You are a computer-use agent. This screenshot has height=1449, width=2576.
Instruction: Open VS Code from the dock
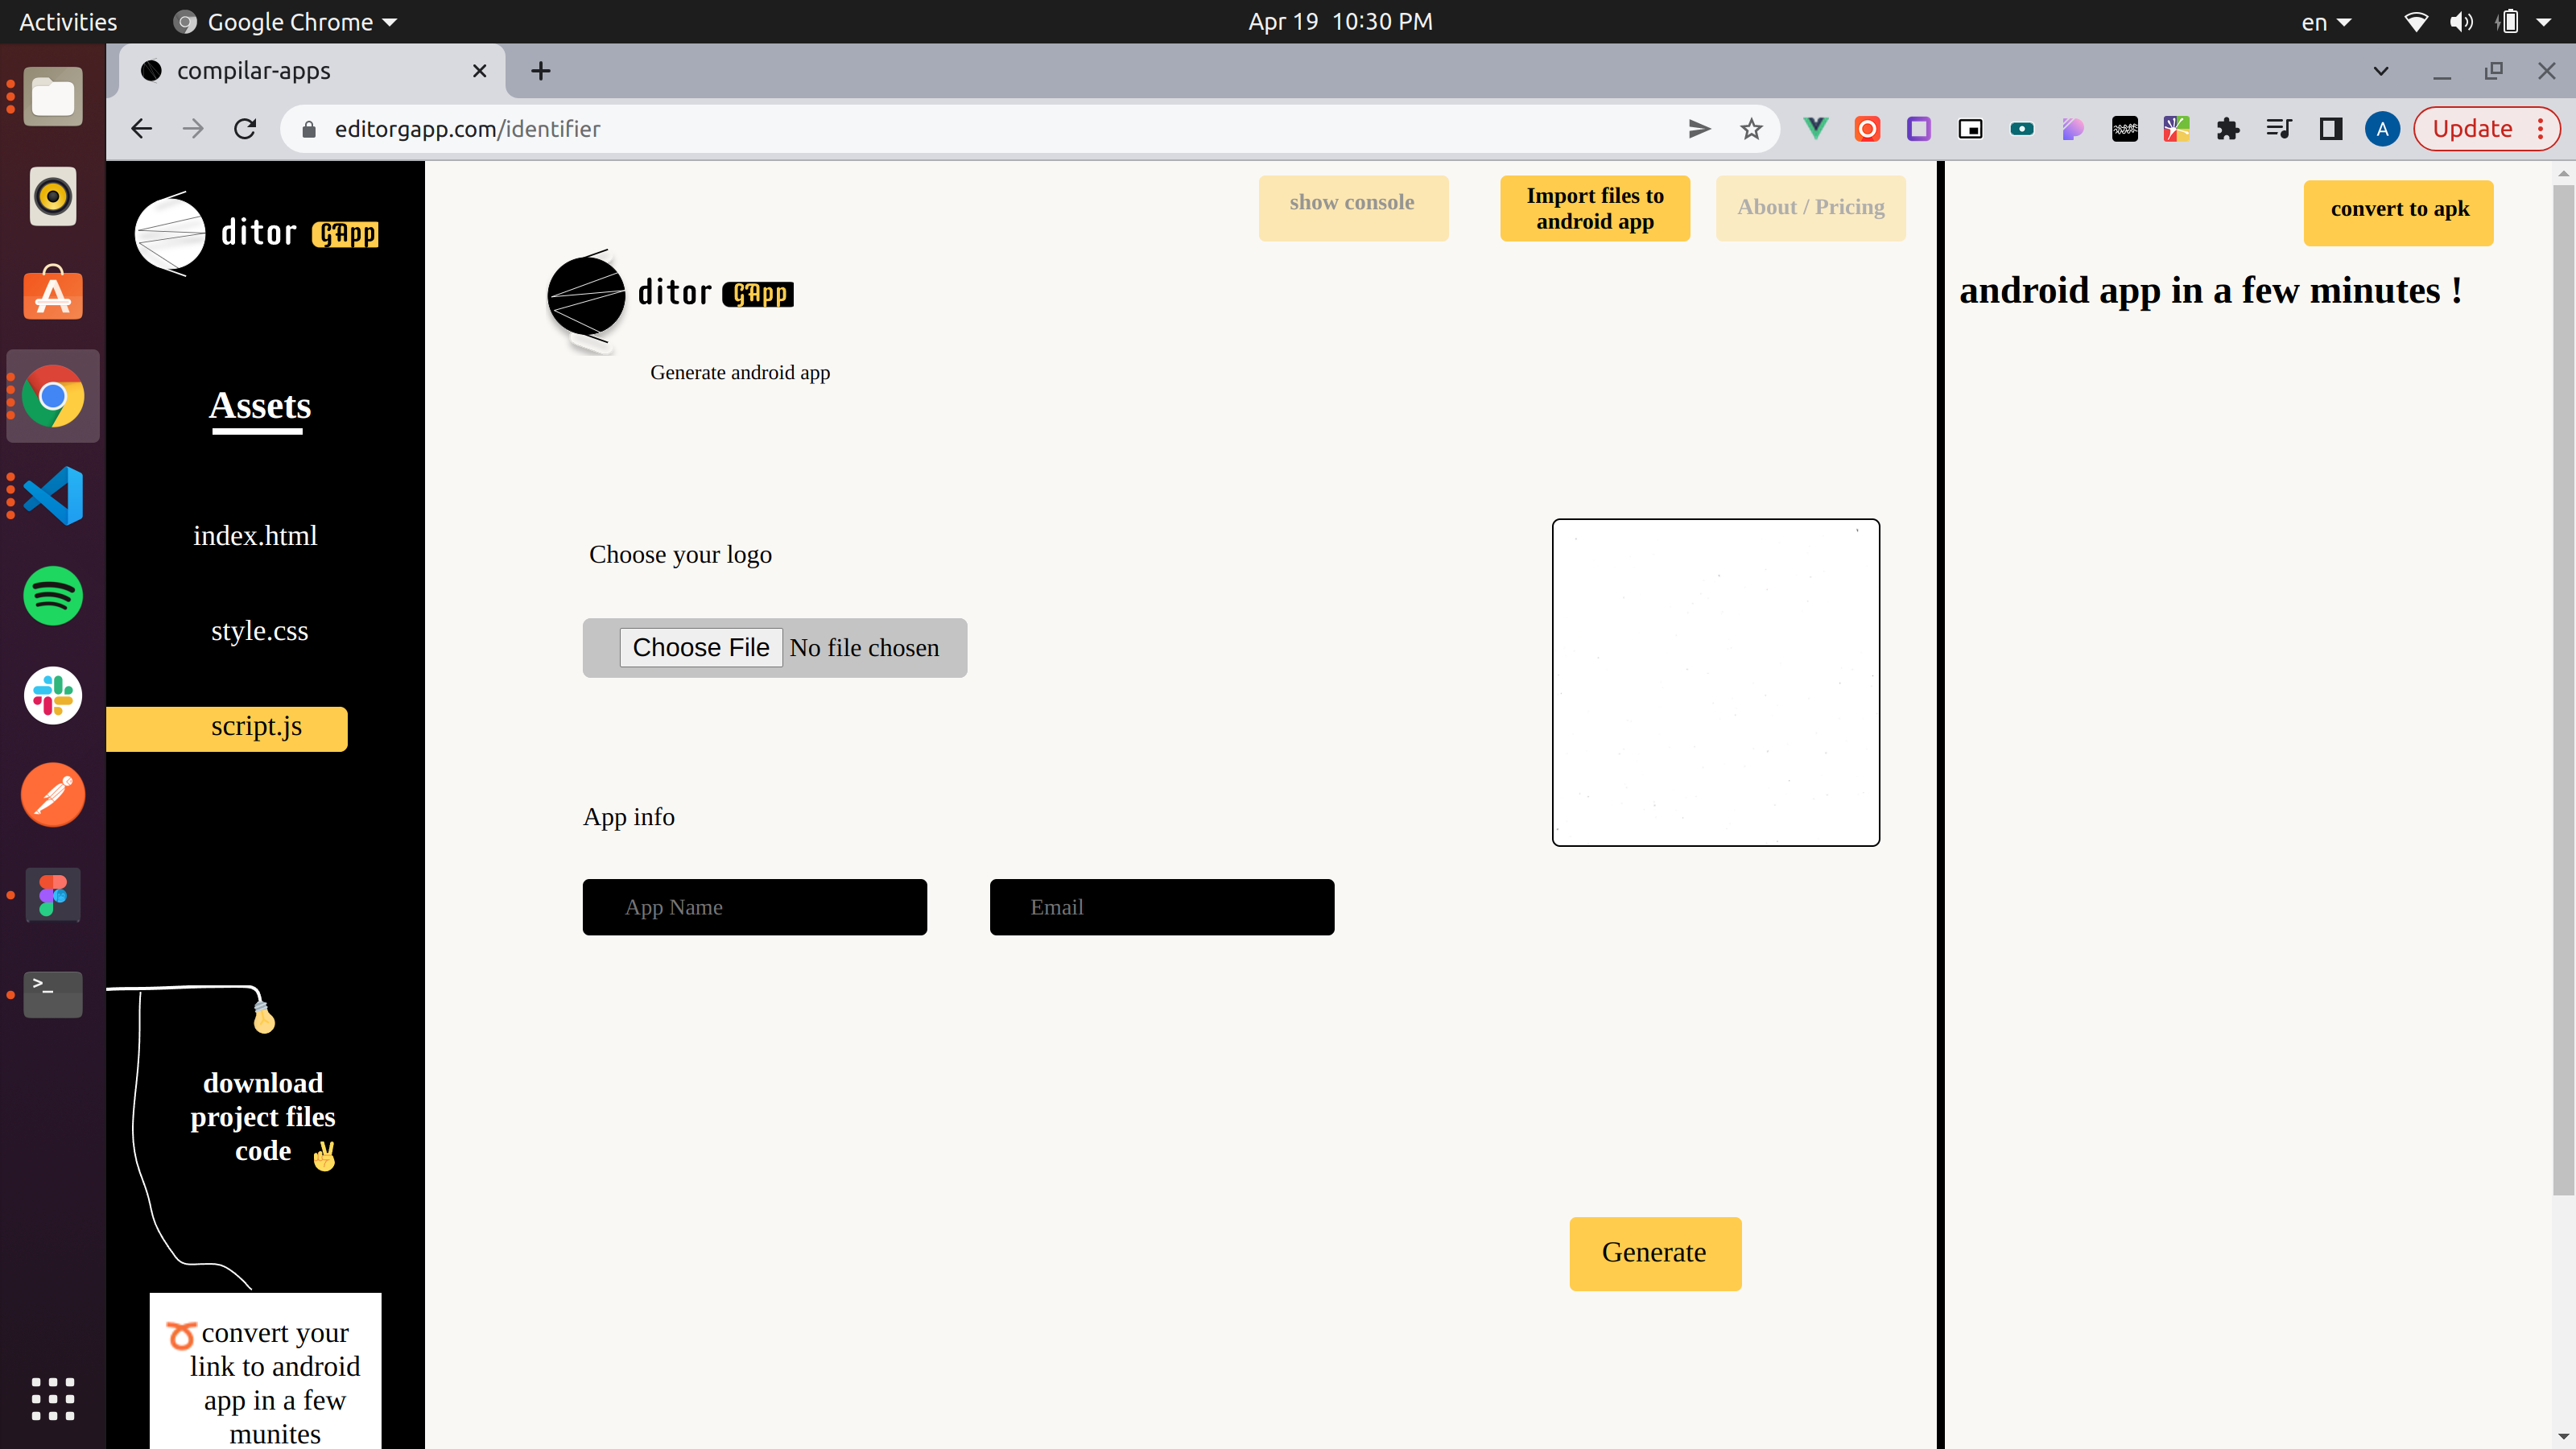pyautogui.click(x=52, y=495)
